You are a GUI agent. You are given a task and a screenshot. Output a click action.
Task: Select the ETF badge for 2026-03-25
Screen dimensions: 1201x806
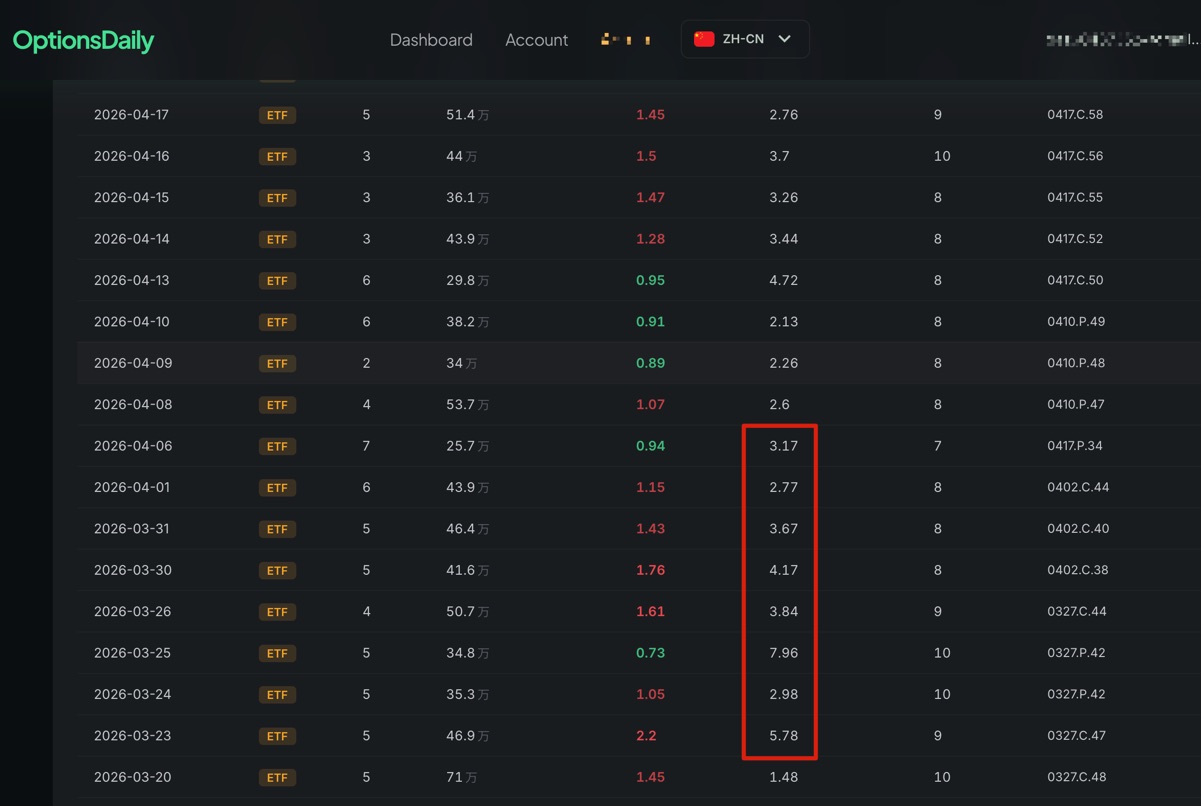click(x=277, y=653)
